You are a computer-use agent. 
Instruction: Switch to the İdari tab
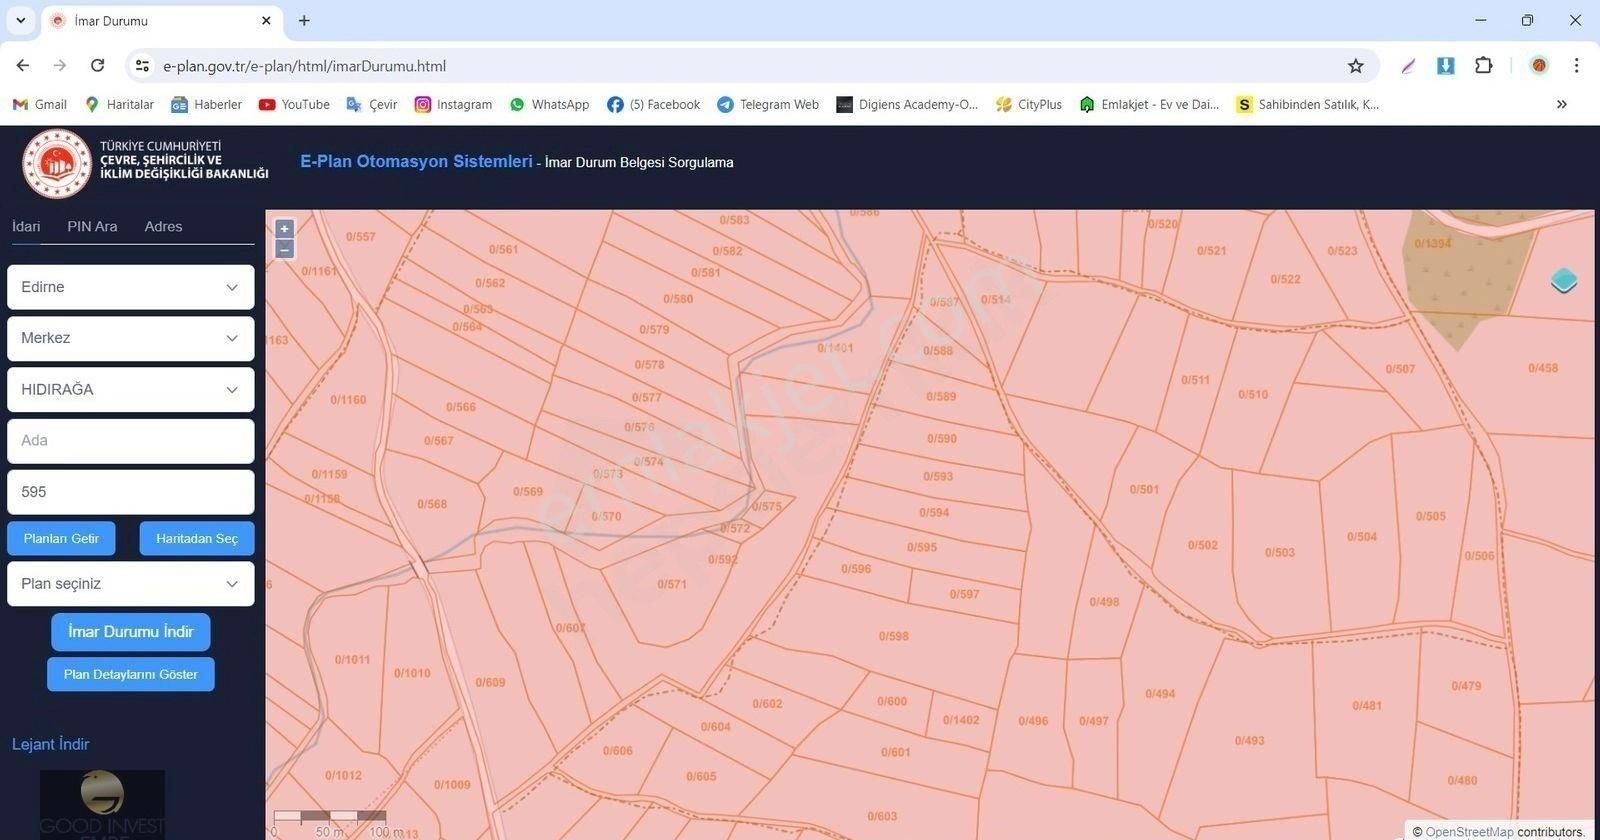coord(26,227)
